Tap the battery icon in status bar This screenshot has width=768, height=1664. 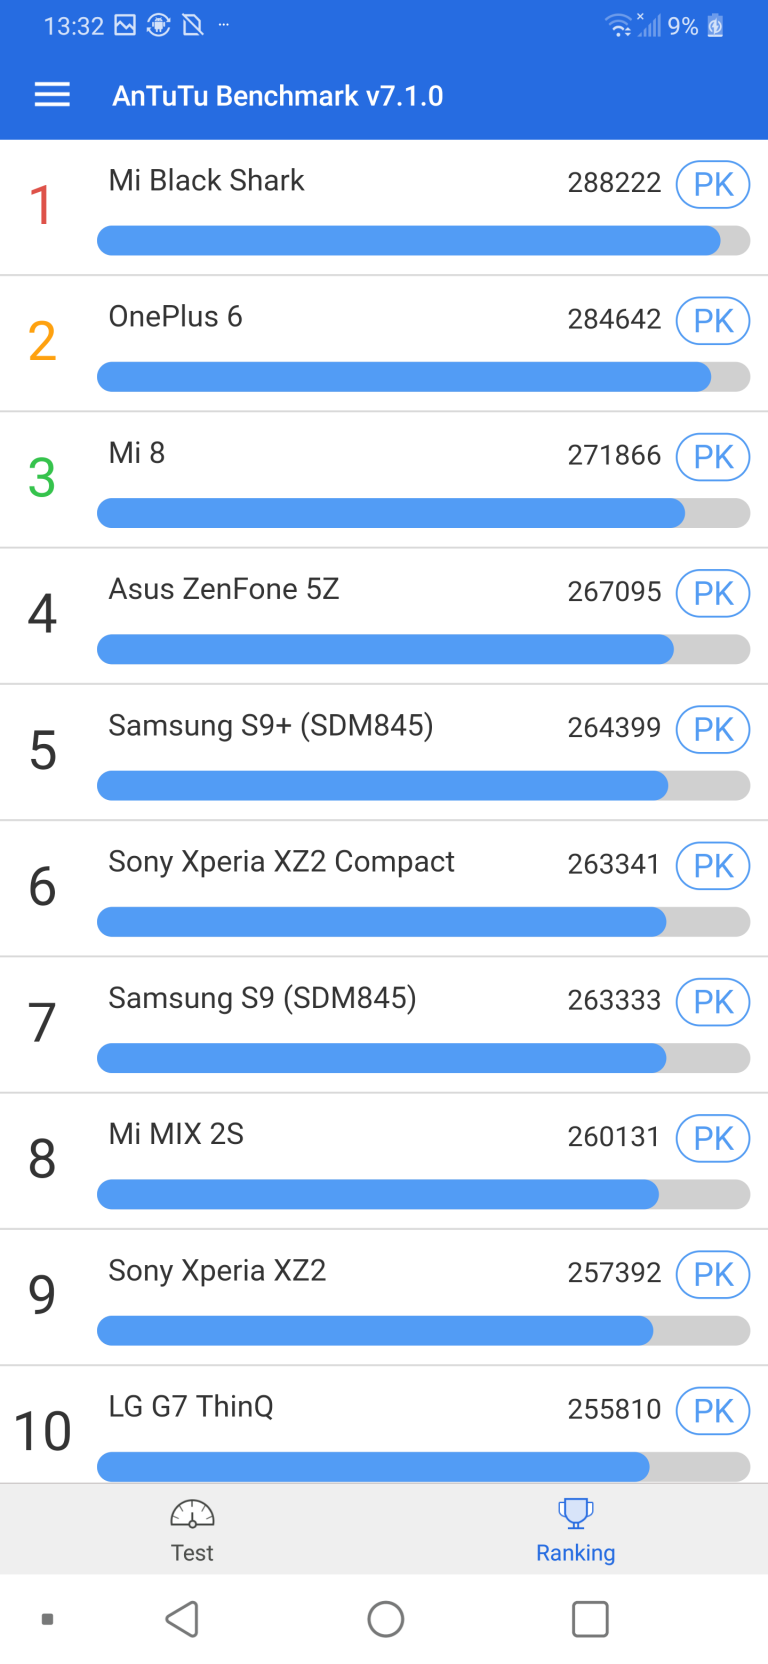click(715, 26)
